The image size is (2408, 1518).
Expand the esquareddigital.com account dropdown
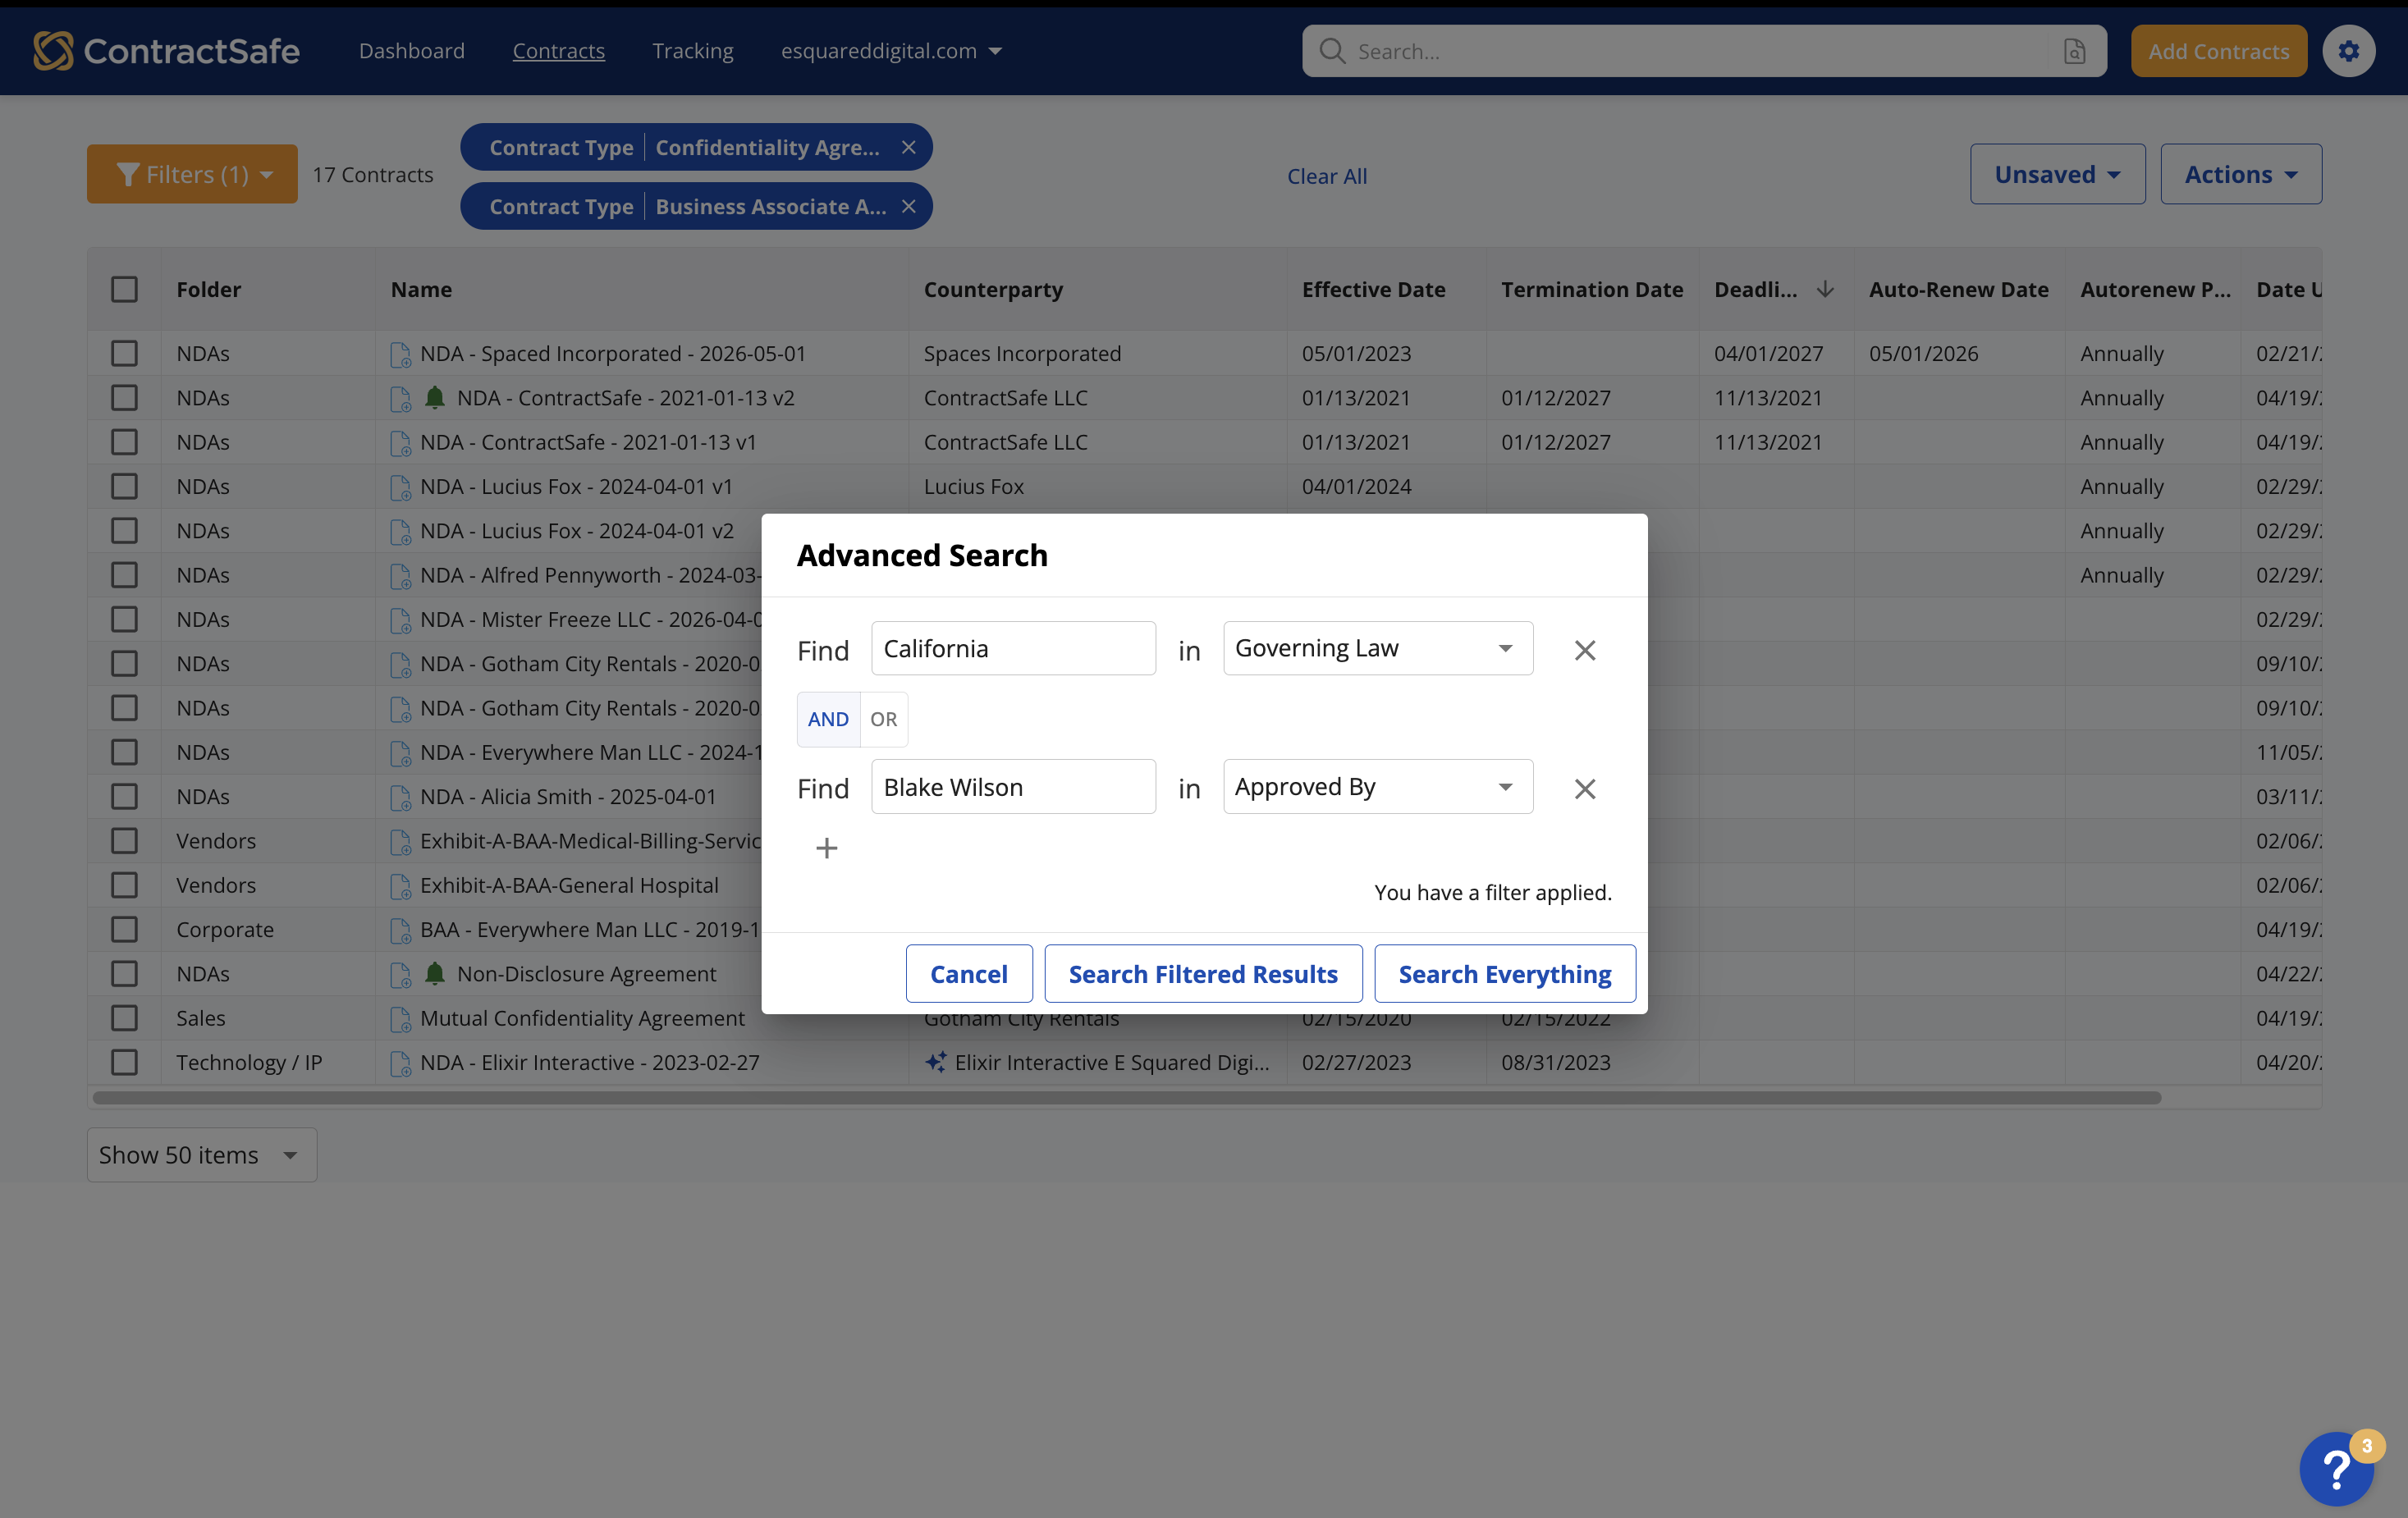[891, 51]
